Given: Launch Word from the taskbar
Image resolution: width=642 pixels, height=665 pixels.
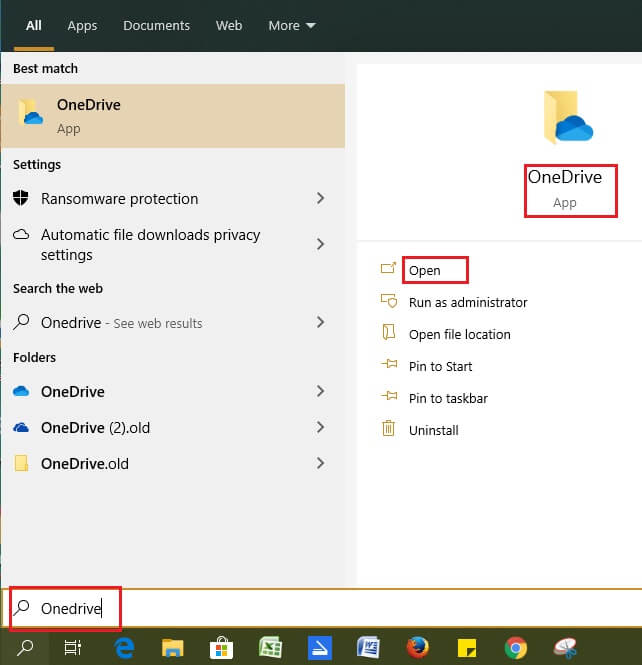Looking at the screenshot, I should tap(368, 648).
